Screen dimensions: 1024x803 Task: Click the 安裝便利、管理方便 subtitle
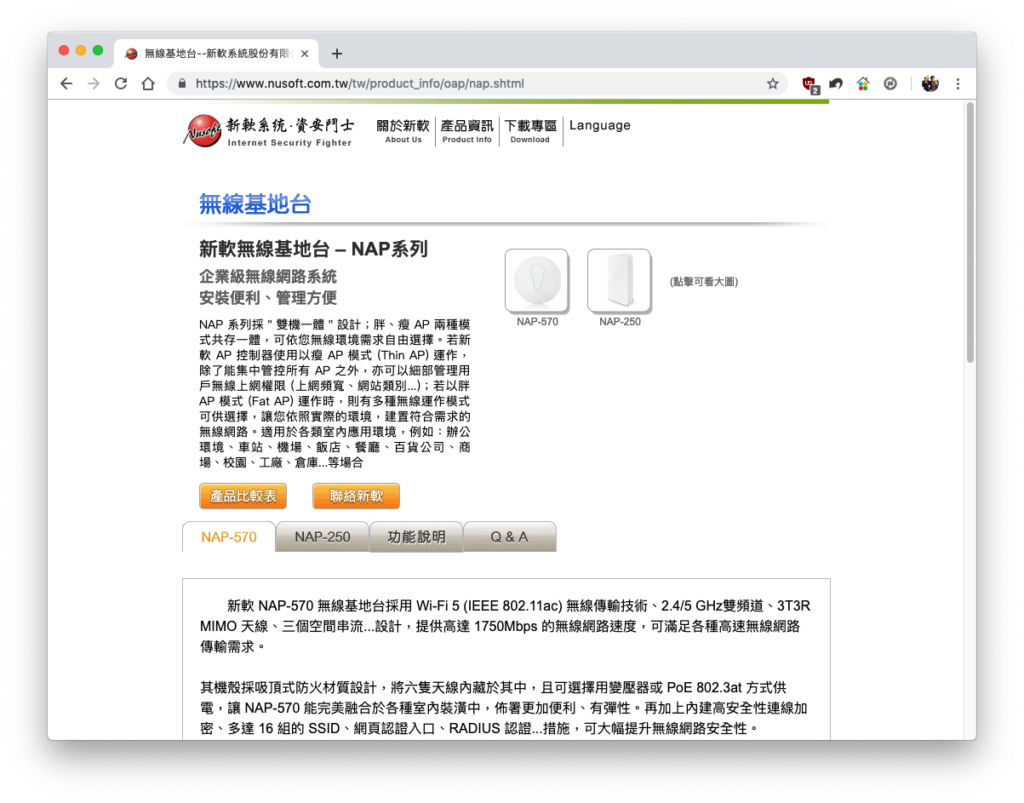[x=268, y=298]
